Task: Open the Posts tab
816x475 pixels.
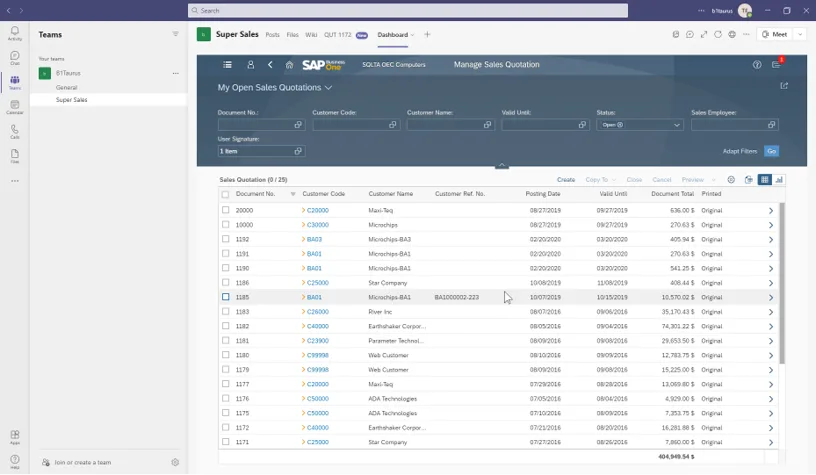Action: pos(272,35)
